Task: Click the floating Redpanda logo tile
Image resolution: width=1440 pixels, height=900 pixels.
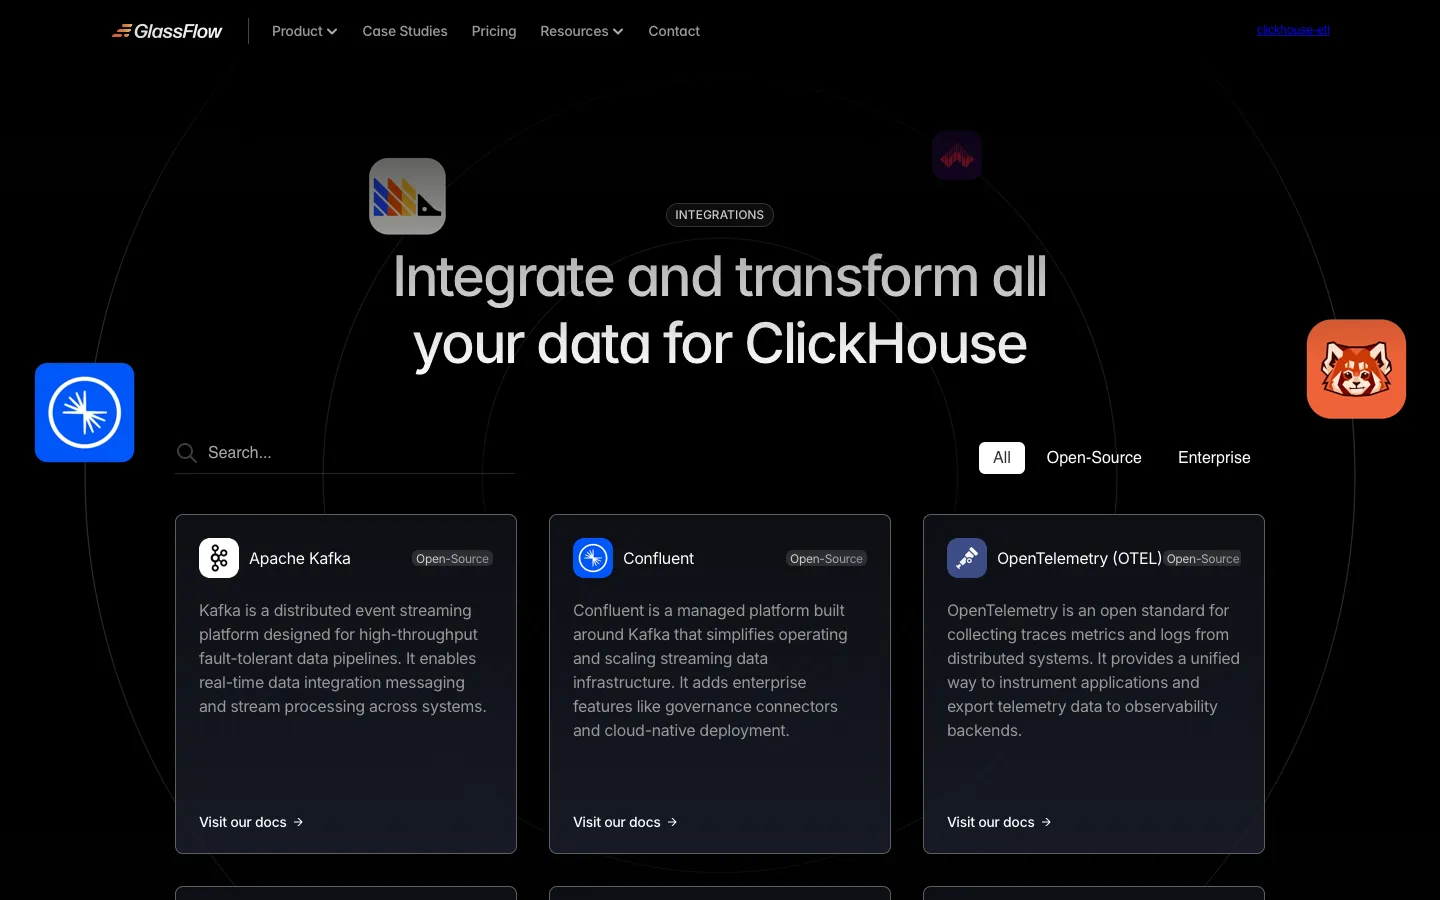Action: point(1356,369)
